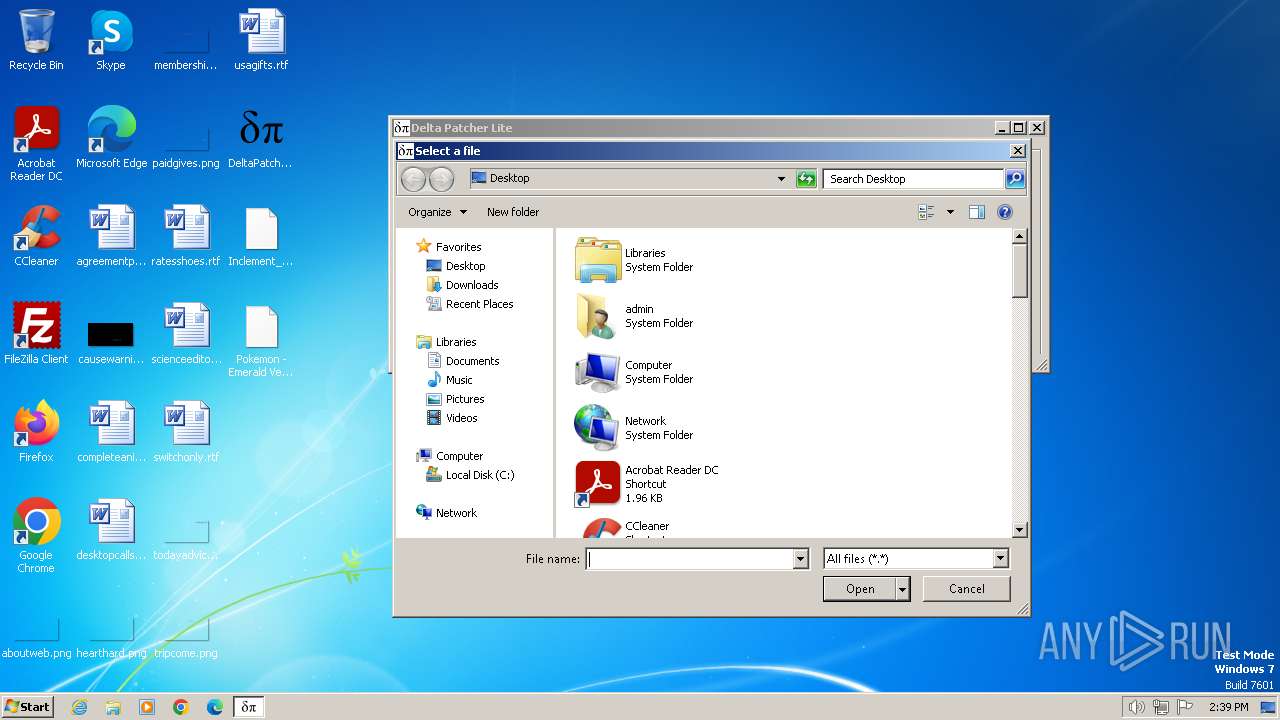The width and height of the screenshot is (1280, 720).
Task: Select Recycle Bin on the desktop
Action: click(x=36, y=40)
